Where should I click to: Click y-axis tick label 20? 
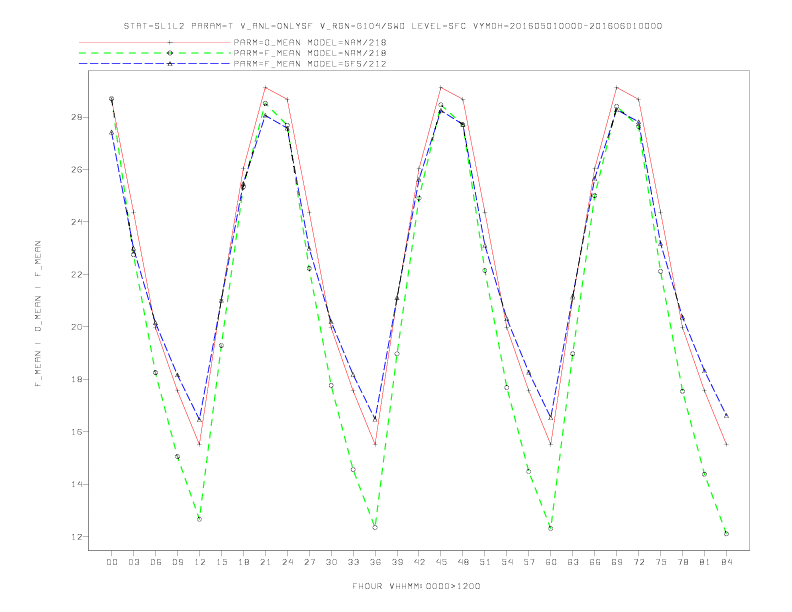coord(76,327)
